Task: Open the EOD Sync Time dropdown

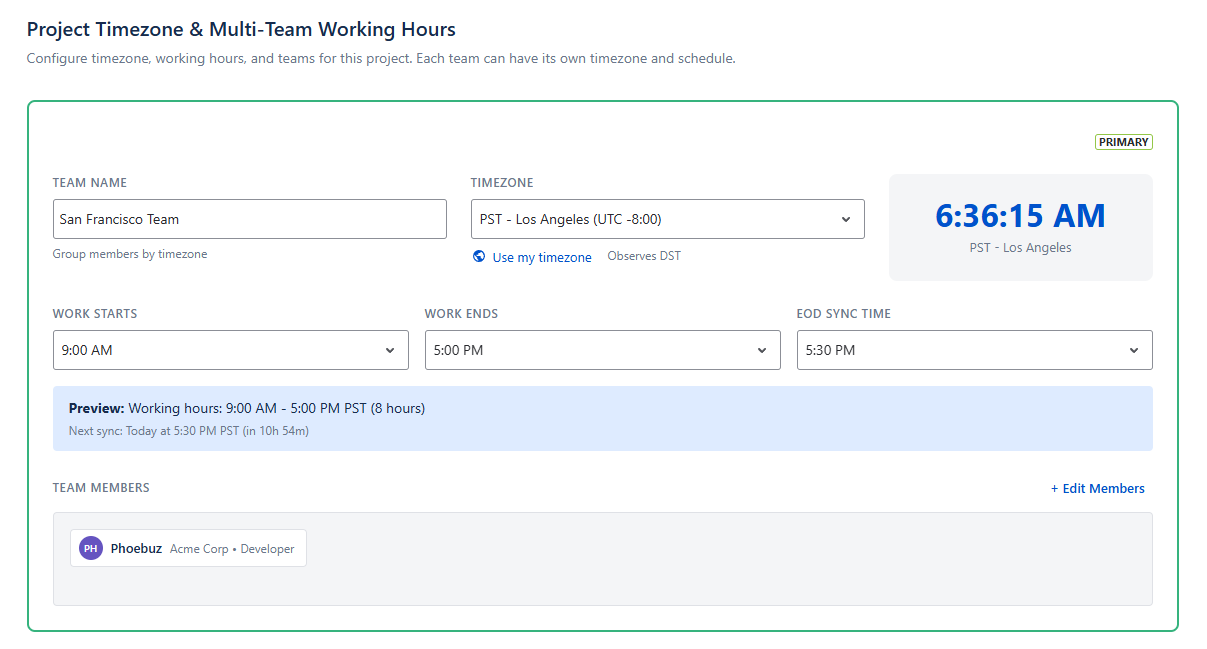Action: pos(975,350)
